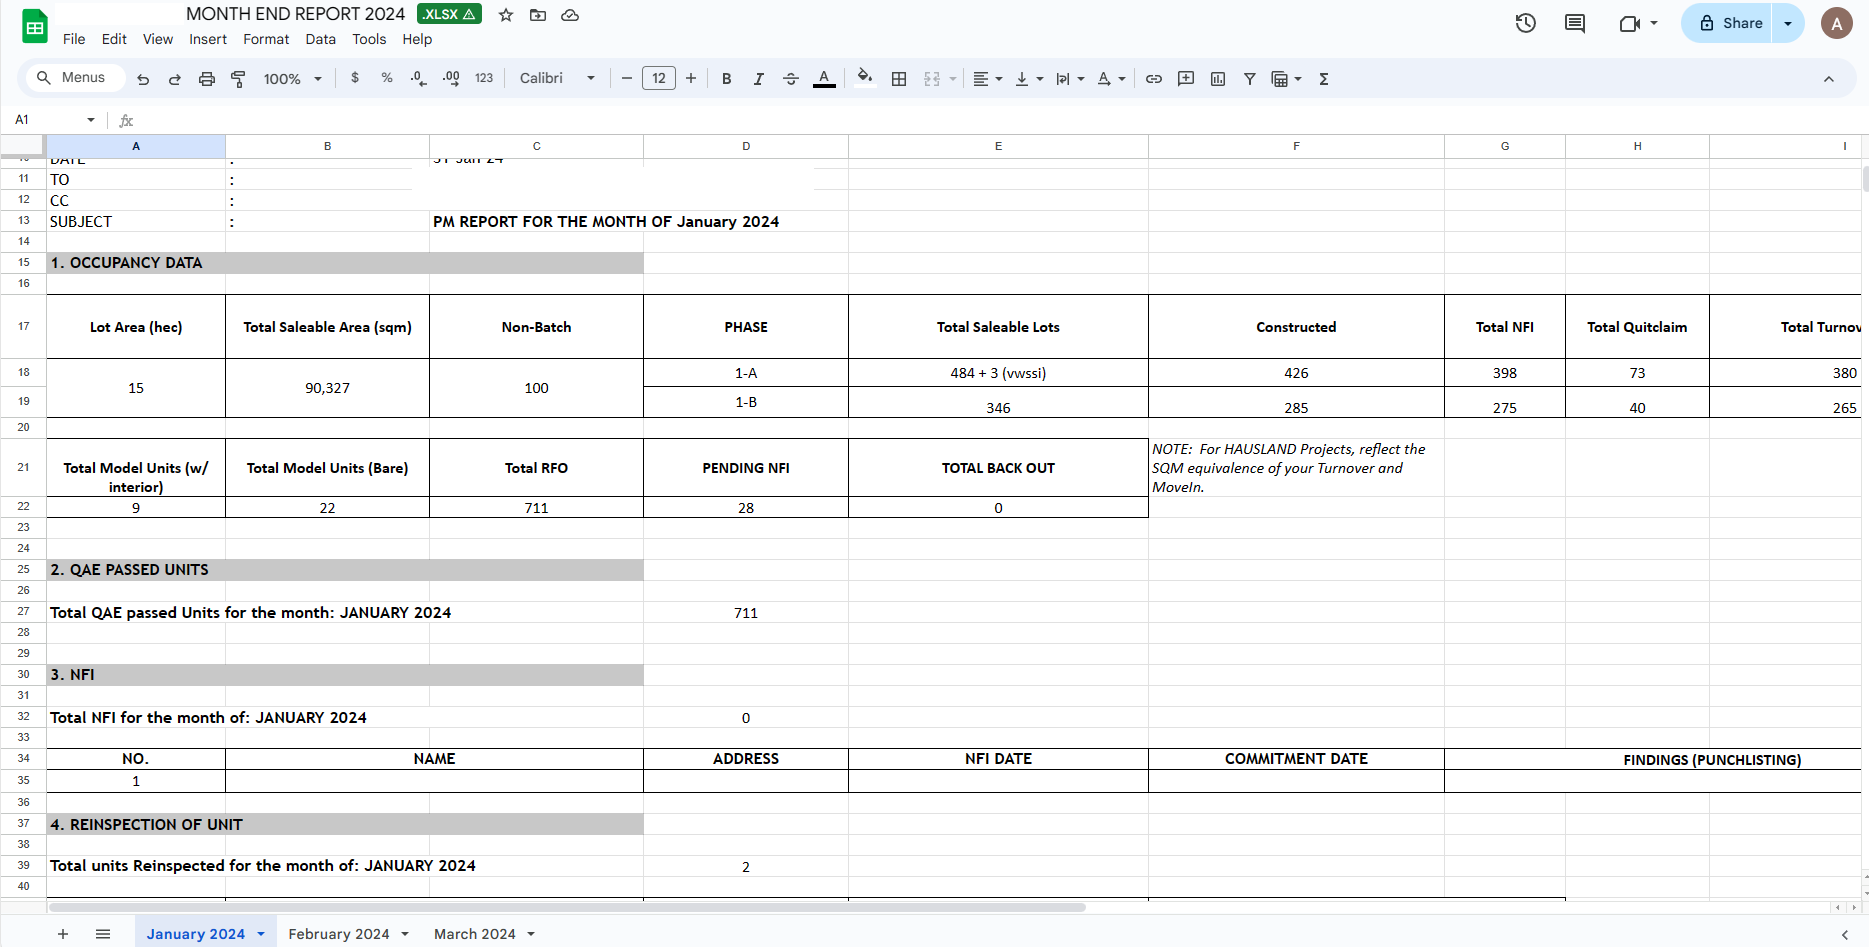Open version history

pos(1525,23)
